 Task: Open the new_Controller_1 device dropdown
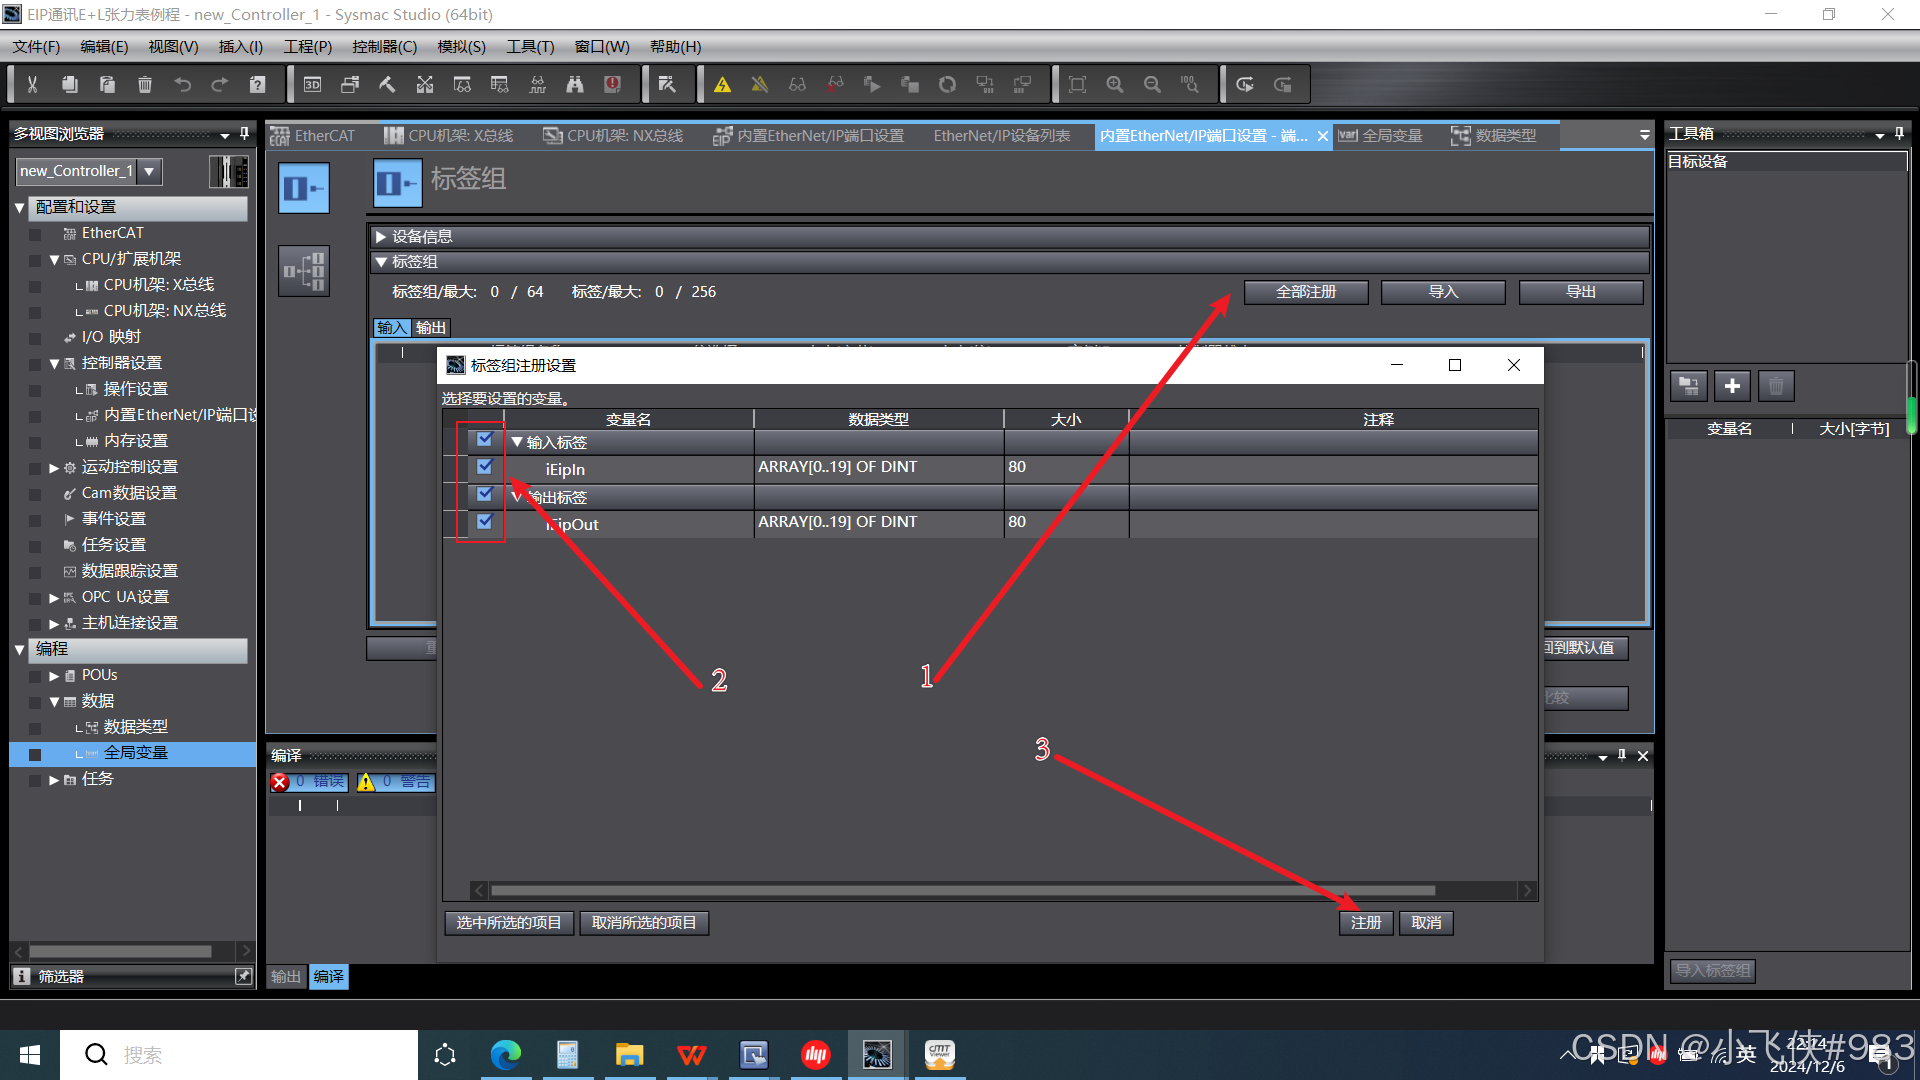[x=149, y=171]
